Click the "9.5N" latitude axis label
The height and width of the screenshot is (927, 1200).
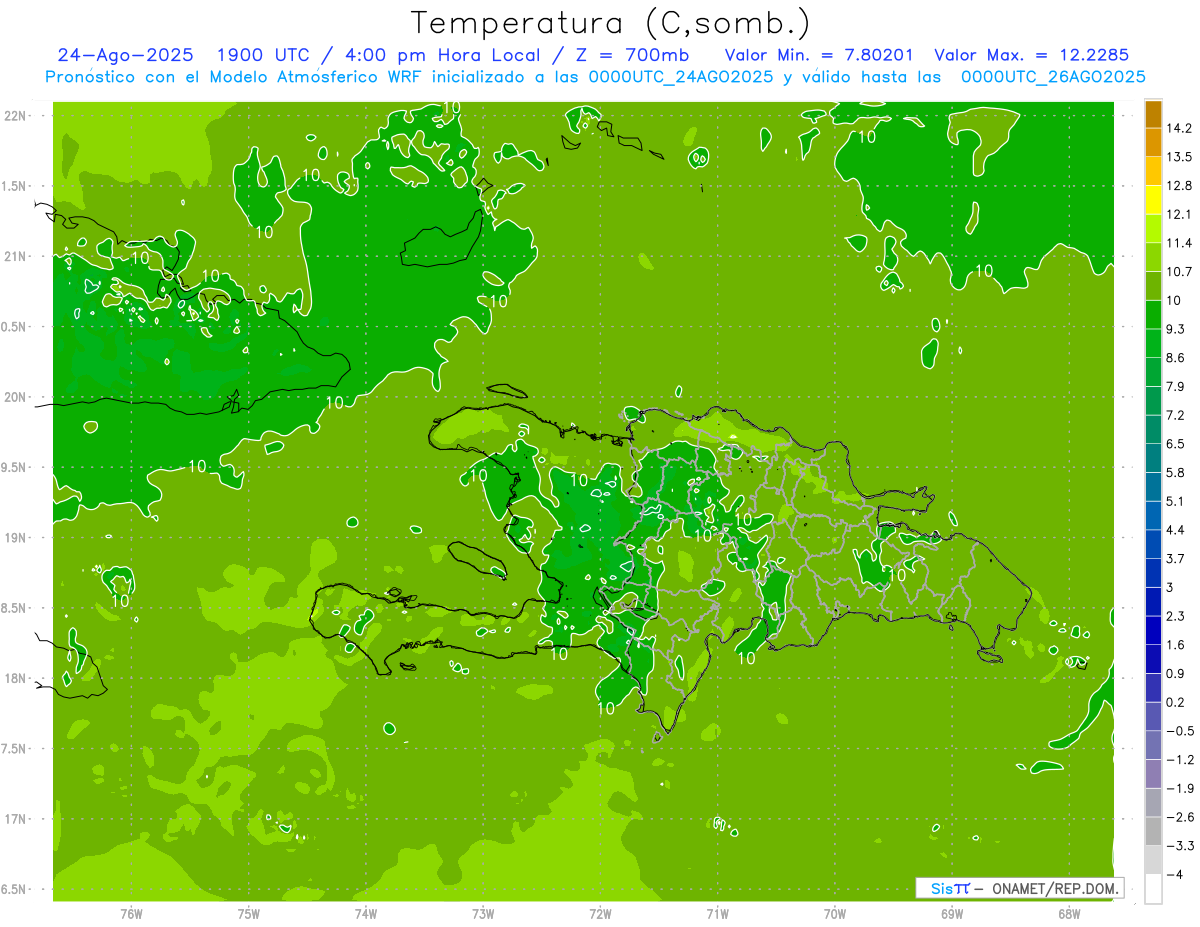click(x=15, y=468)
